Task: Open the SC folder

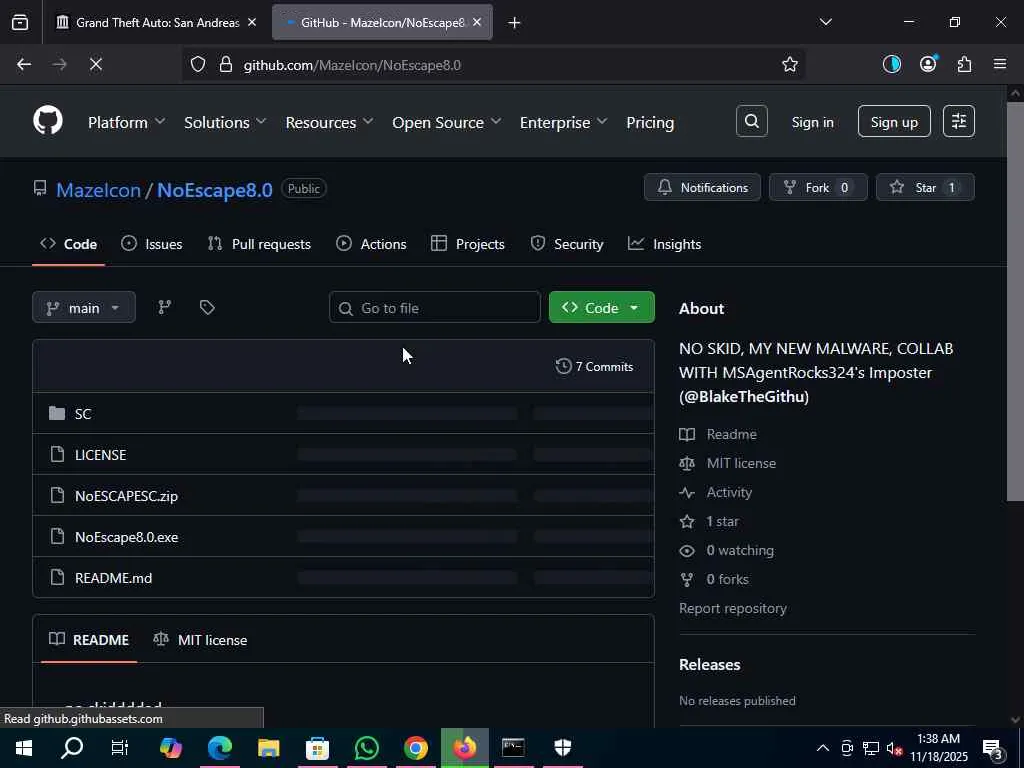Action: click(83, 413)
